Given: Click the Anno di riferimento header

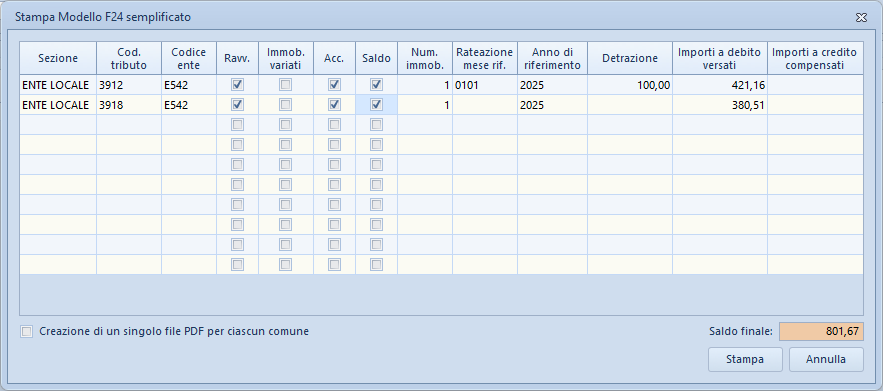Looking at the screenshot, I should (x=552, y=57).
